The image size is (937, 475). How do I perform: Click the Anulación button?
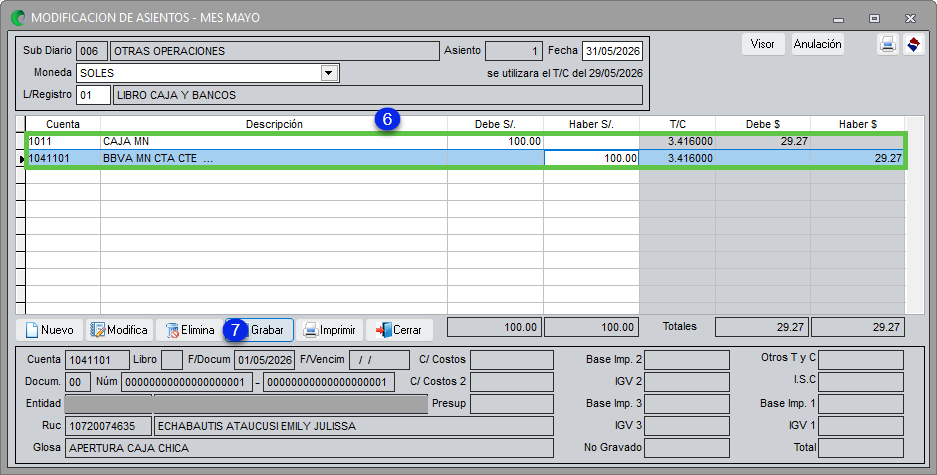(x=817, y=44)
